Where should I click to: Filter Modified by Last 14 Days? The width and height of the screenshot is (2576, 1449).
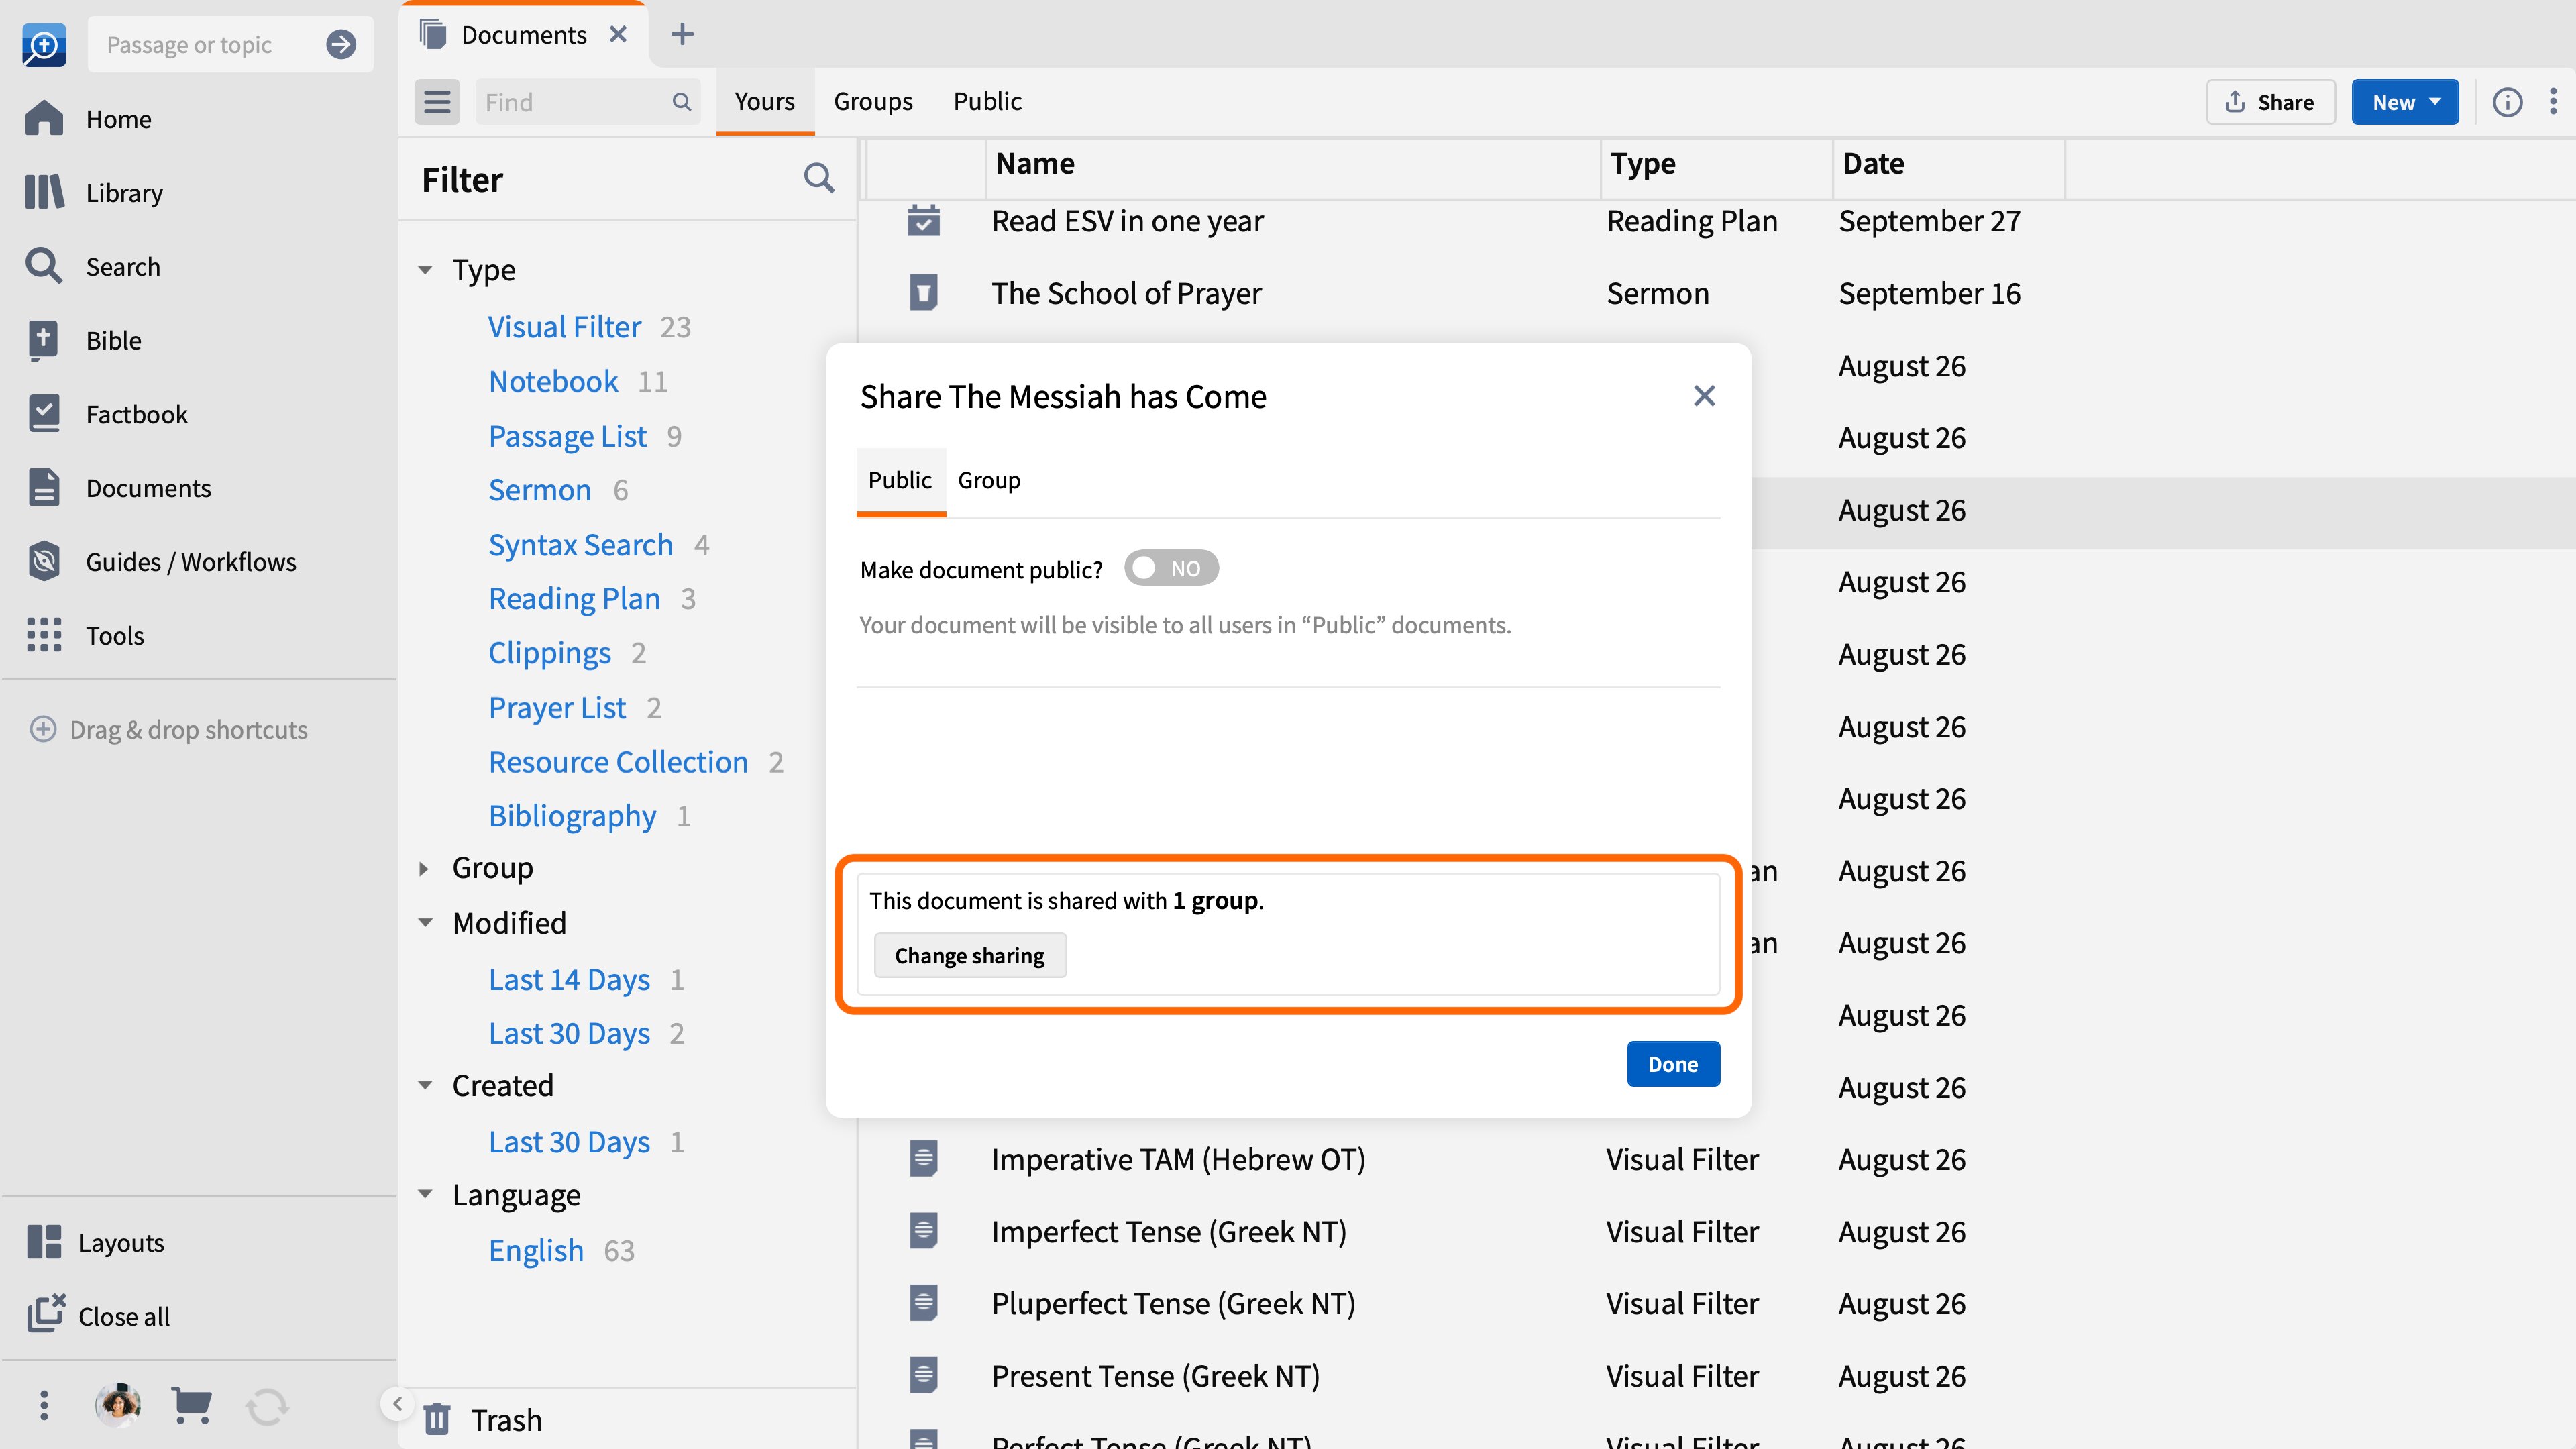pyautogui.click(x=569, y=980)
